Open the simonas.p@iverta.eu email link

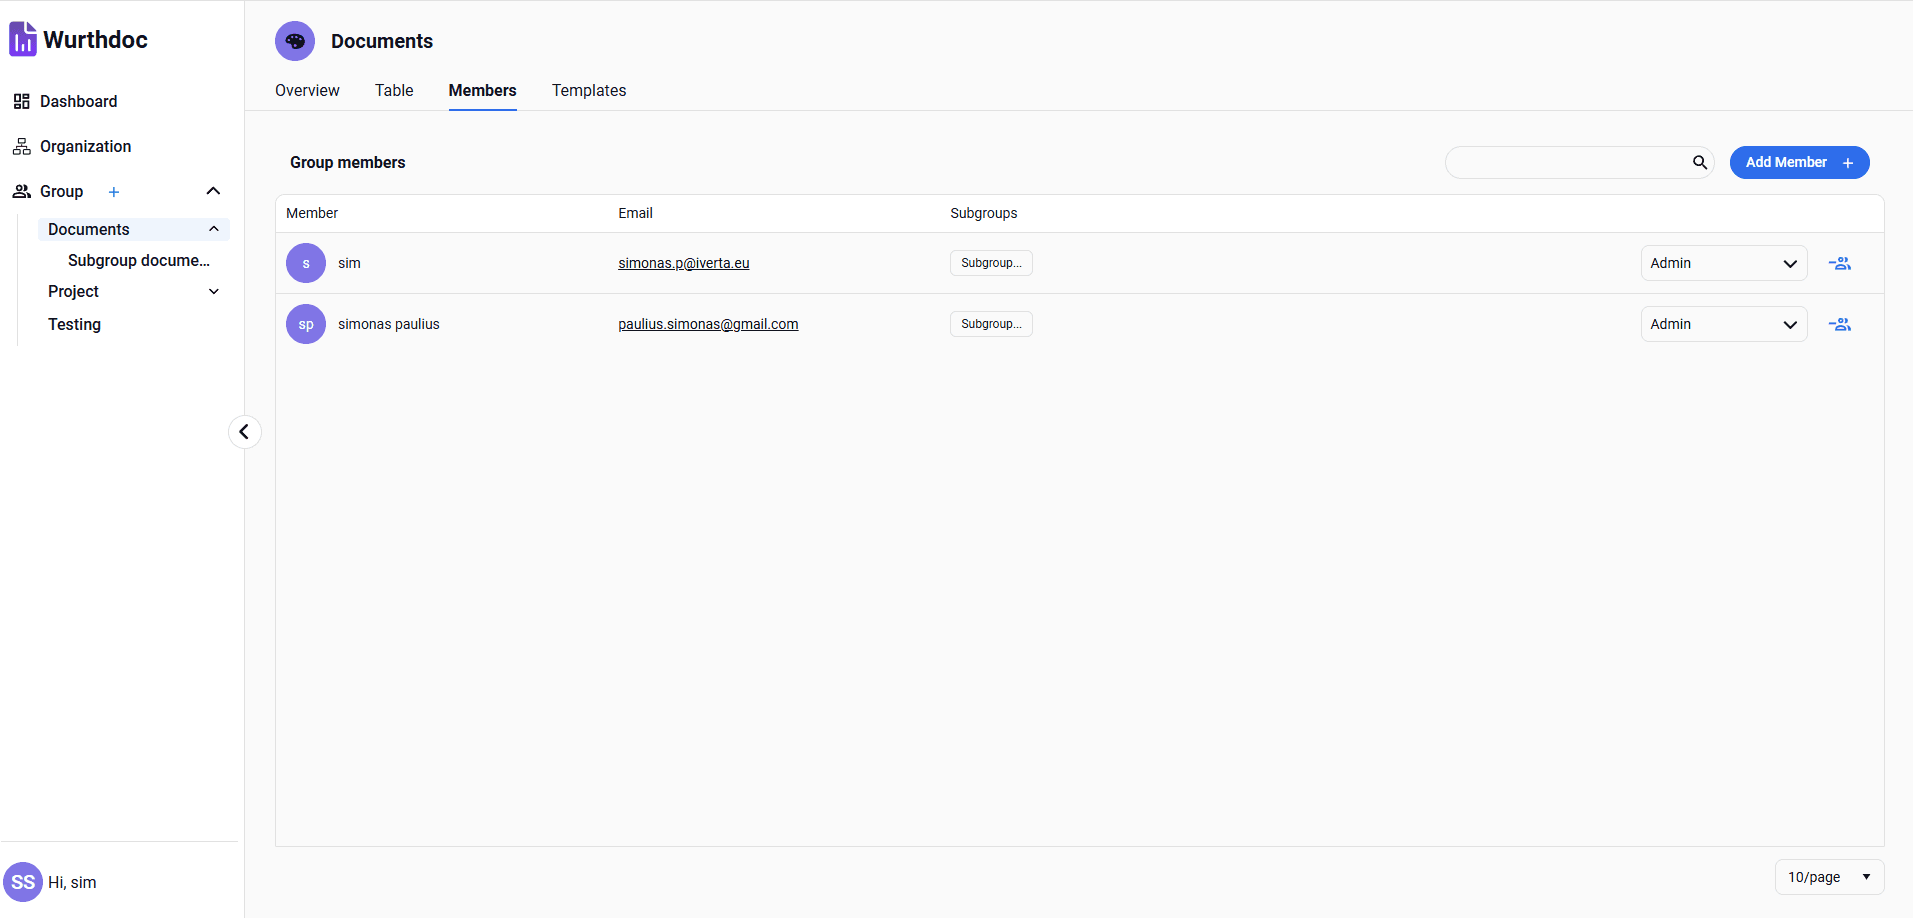coord(683,264)
